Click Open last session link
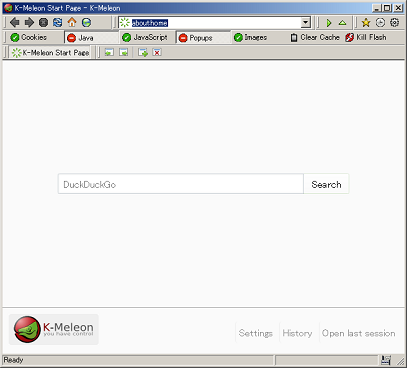Viewport: 407px width, 368px height. pos(359,333)
